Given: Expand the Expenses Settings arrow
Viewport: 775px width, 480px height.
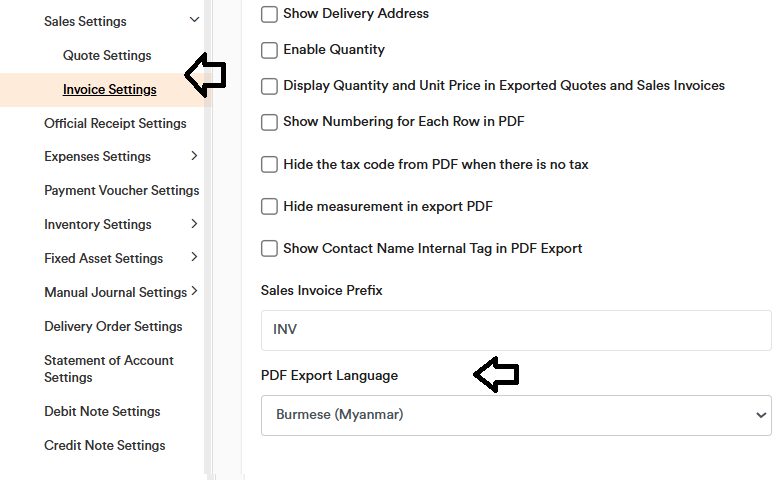Looking at the screenshot, I should tap(194, 156).
